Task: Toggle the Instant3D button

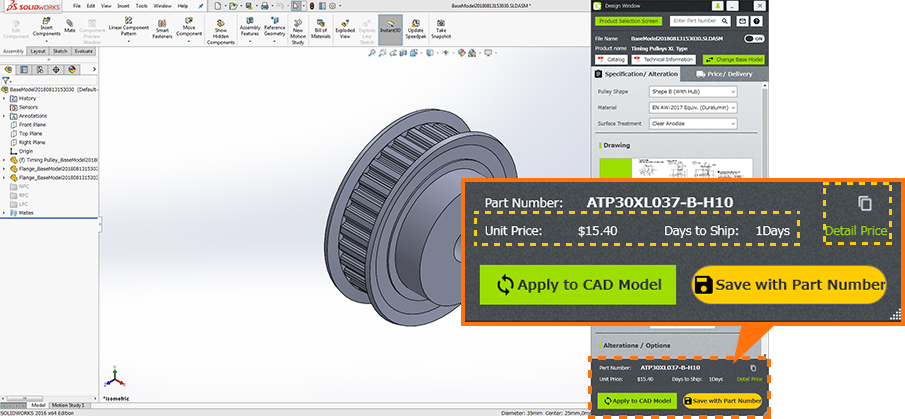Action: pos(390,29)
